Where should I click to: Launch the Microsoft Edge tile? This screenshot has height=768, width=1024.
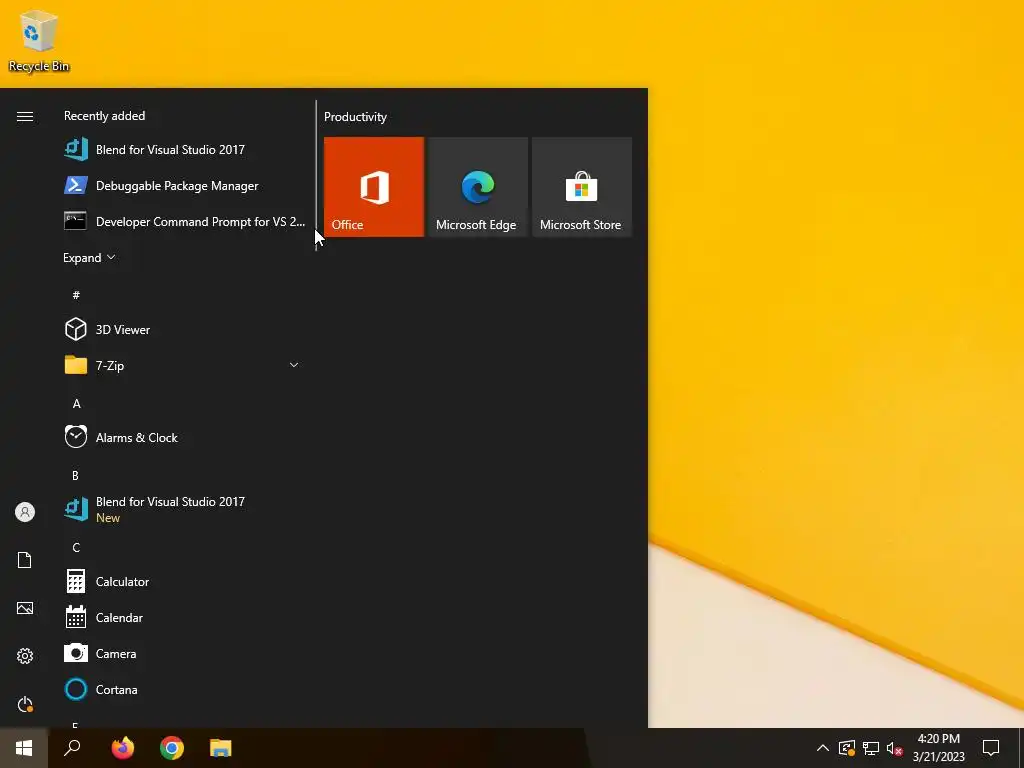(x=477, y=187)
